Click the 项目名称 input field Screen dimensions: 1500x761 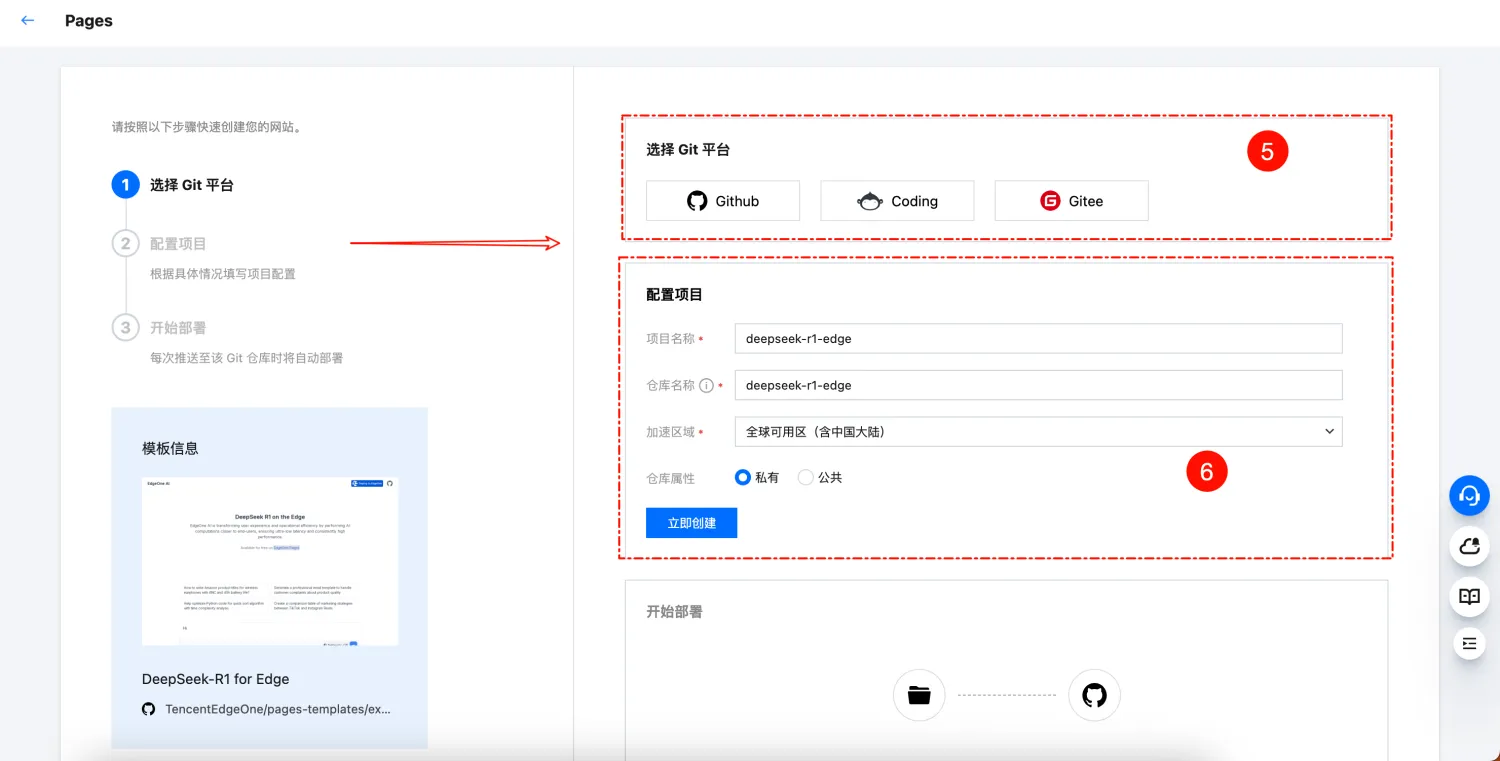point(1037,338)
